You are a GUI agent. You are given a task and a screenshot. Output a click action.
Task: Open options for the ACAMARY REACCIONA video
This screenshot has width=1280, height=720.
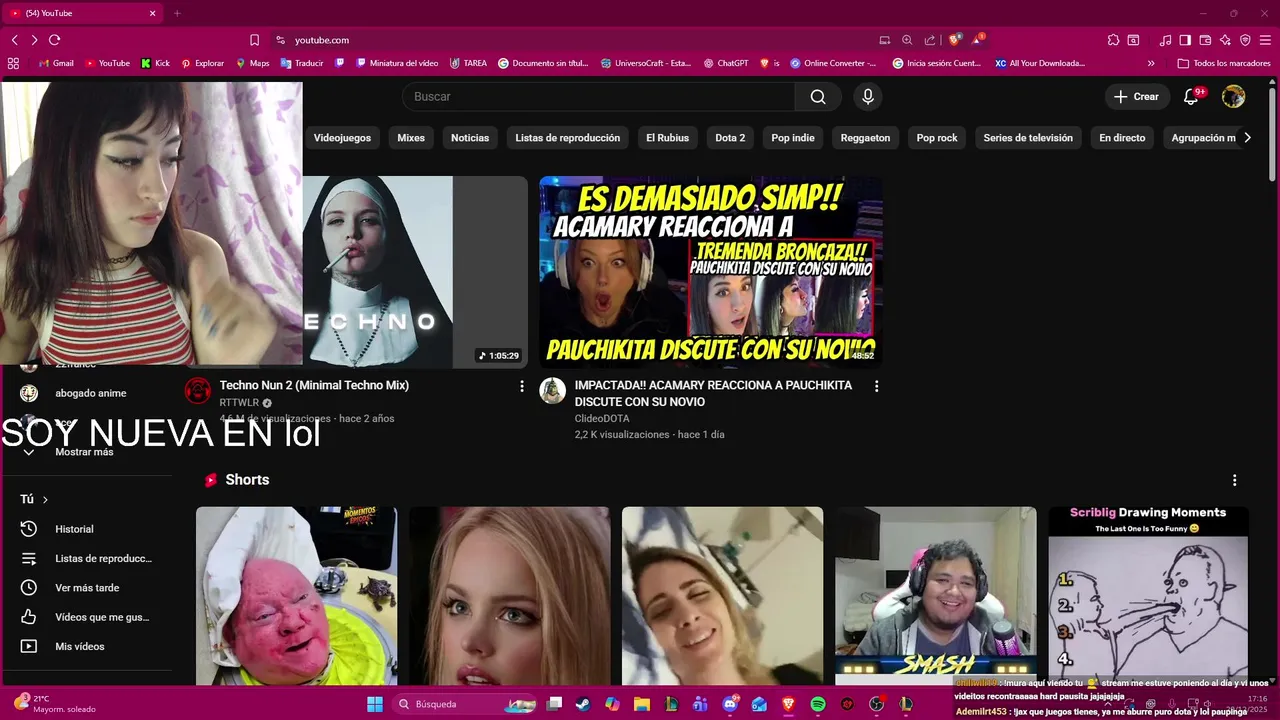click(877, 385)
